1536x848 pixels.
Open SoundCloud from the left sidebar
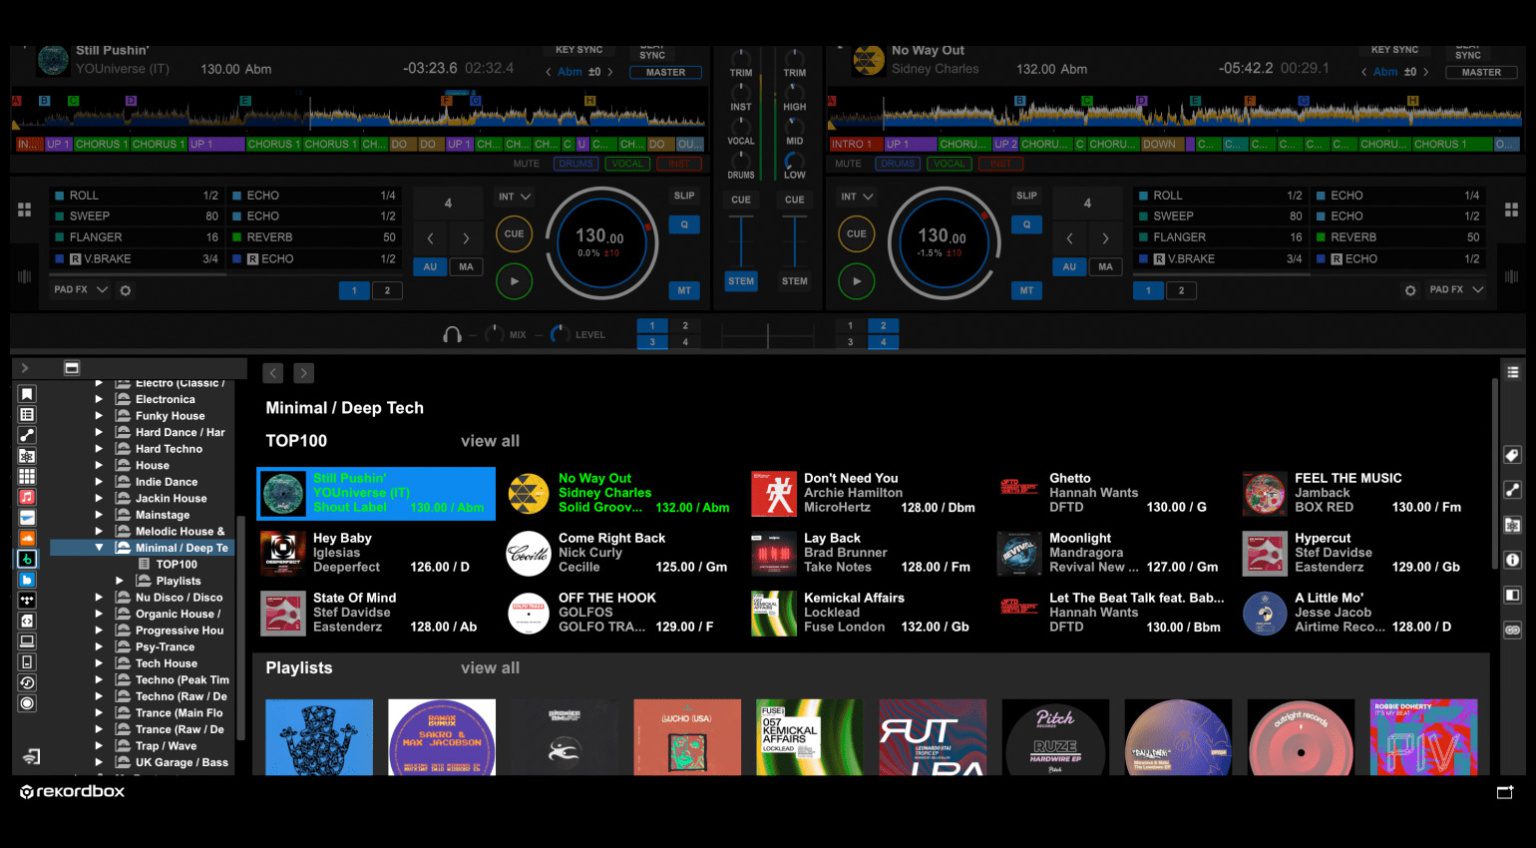click(x=27, y=537)
